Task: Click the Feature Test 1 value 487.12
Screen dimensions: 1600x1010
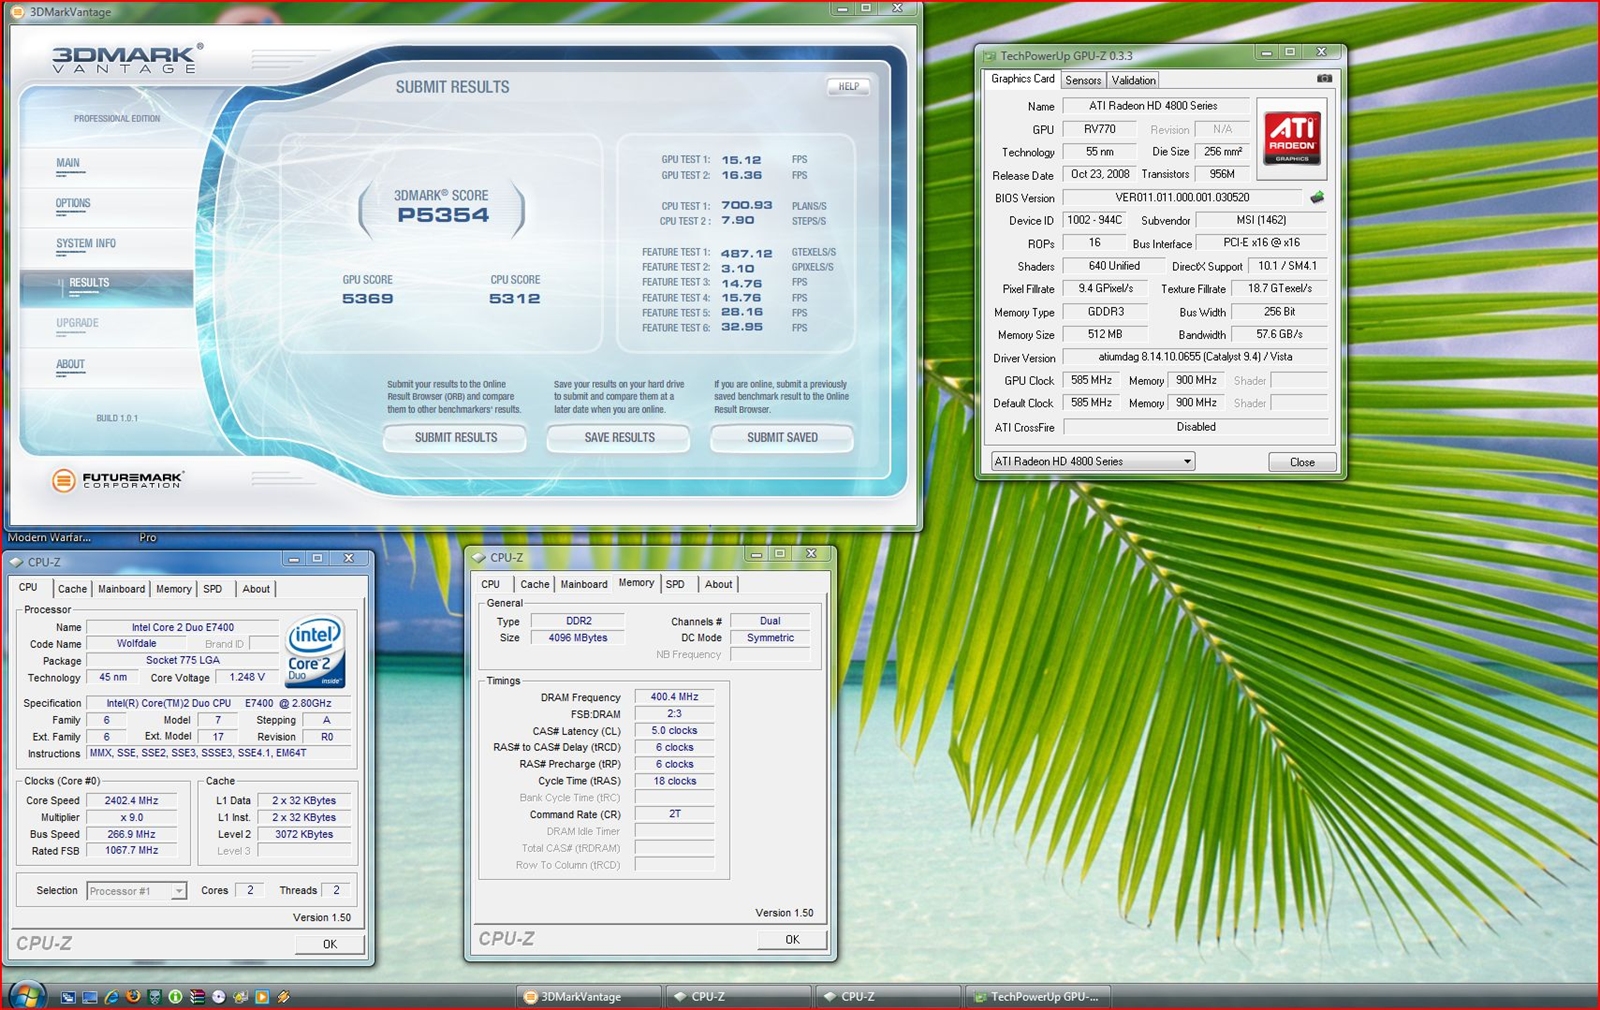Action: [x=747, y=254]
